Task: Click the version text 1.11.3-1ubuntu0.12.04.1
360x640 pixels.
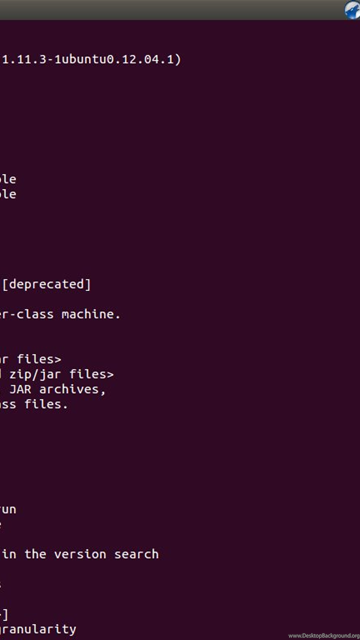Action: (89, 60)
